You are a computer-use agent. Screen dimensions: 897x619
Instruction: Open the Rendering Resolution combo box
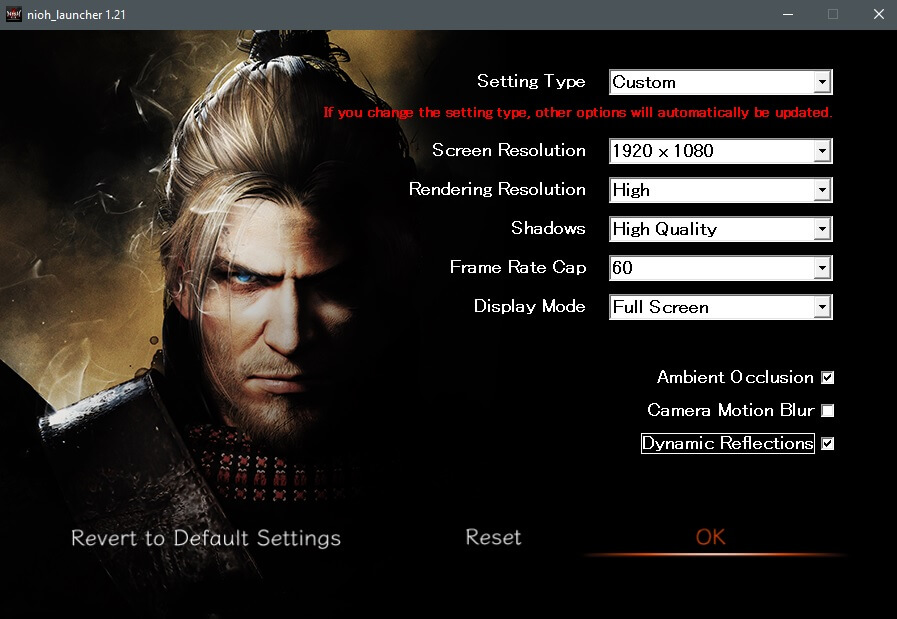[720, 190]
